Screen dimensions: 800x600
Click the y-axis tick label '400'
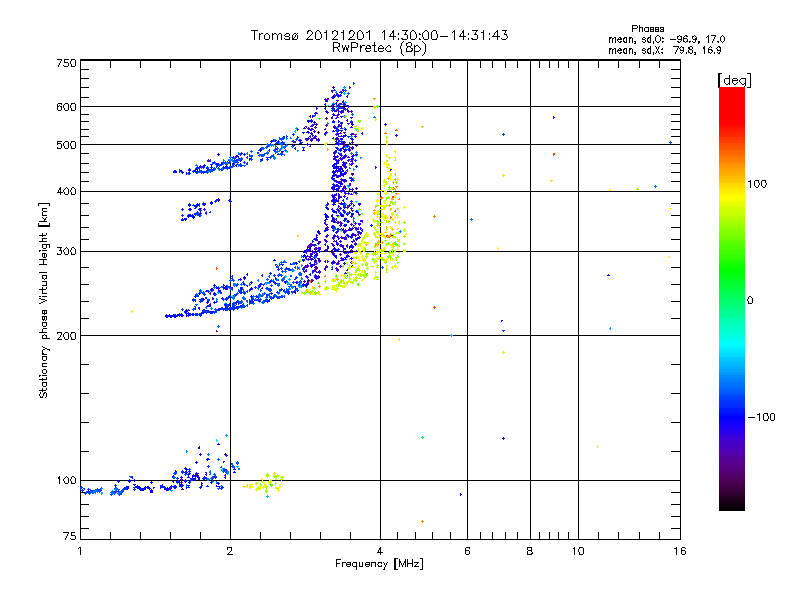[67, 191]
